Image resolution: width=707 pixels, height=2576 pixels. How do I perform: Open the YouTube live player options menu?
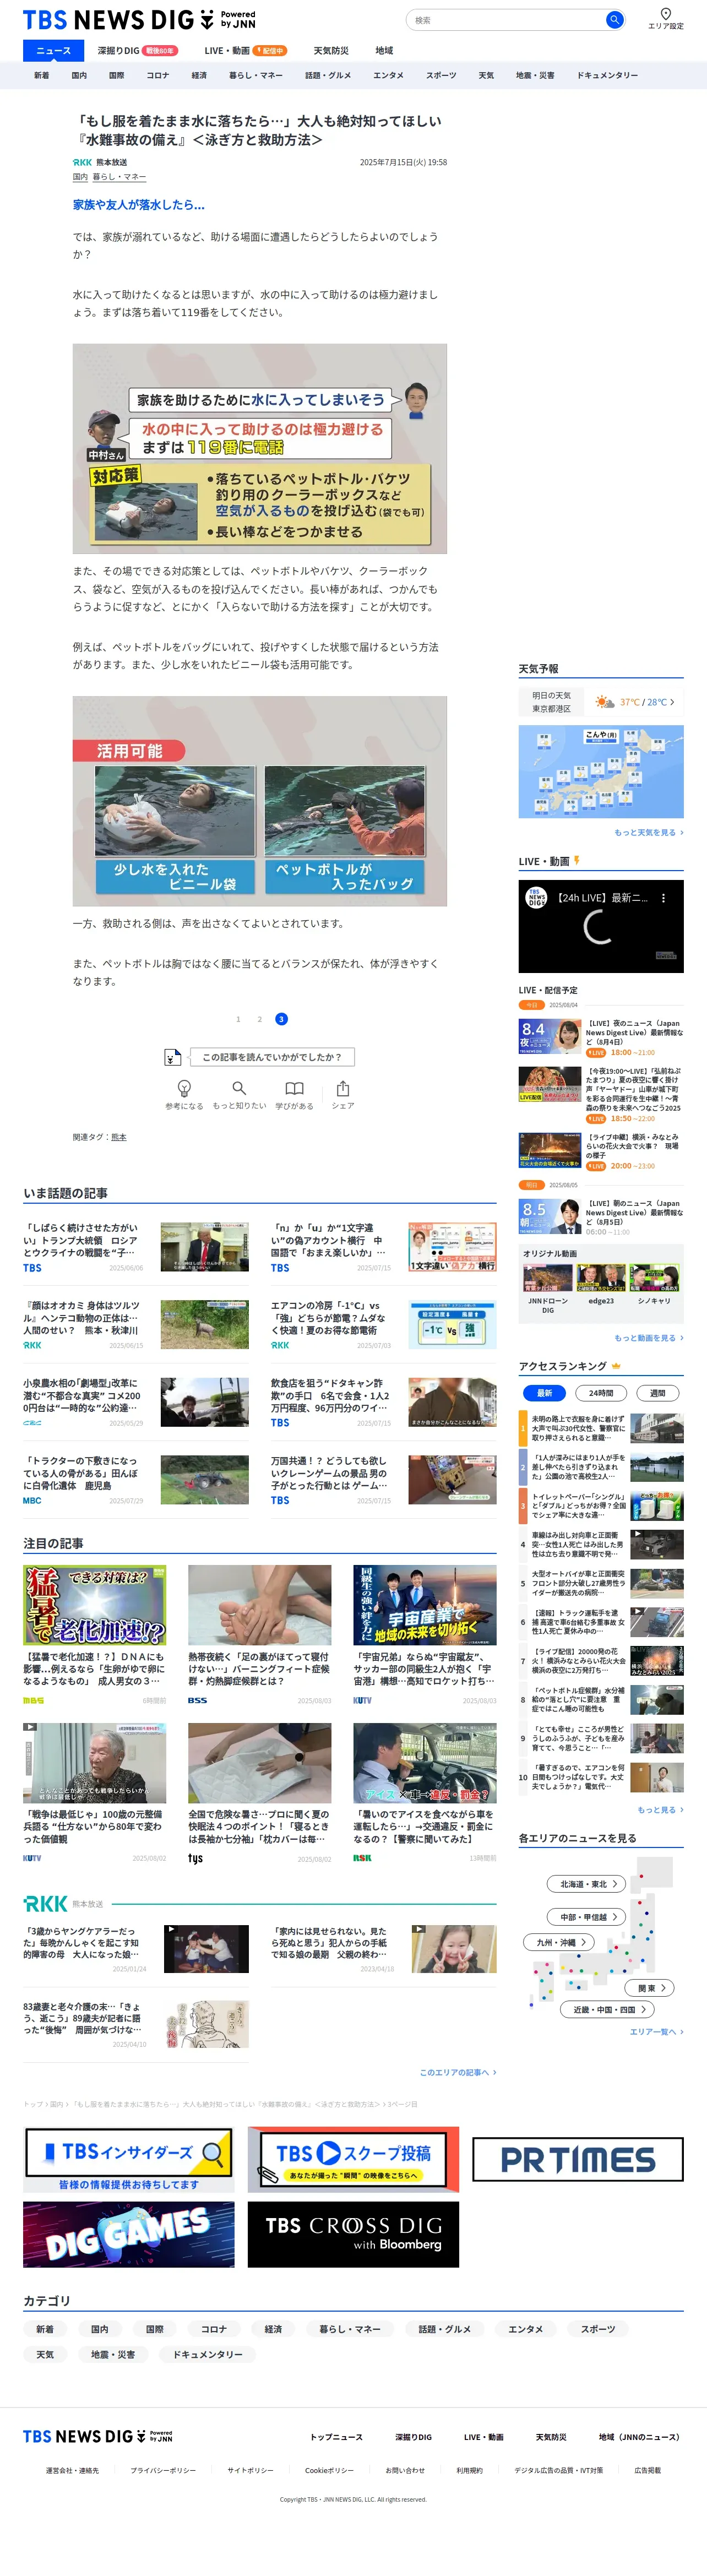pyautogui.click(x=663, y=898)
